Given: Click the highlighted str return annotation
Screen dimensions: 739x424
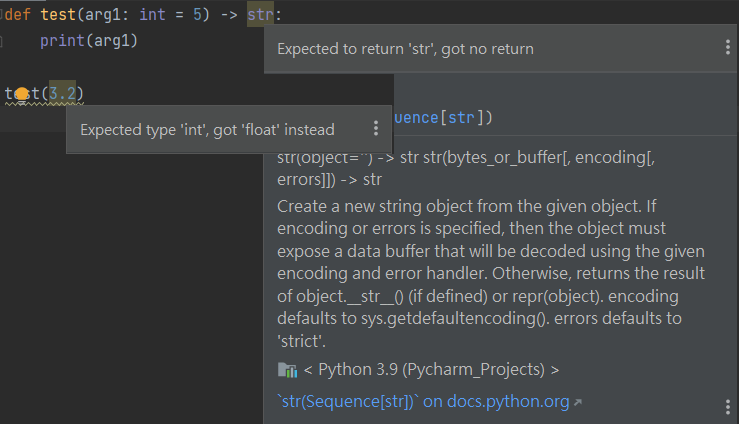Looking at the screenshot, I should 260,15.
